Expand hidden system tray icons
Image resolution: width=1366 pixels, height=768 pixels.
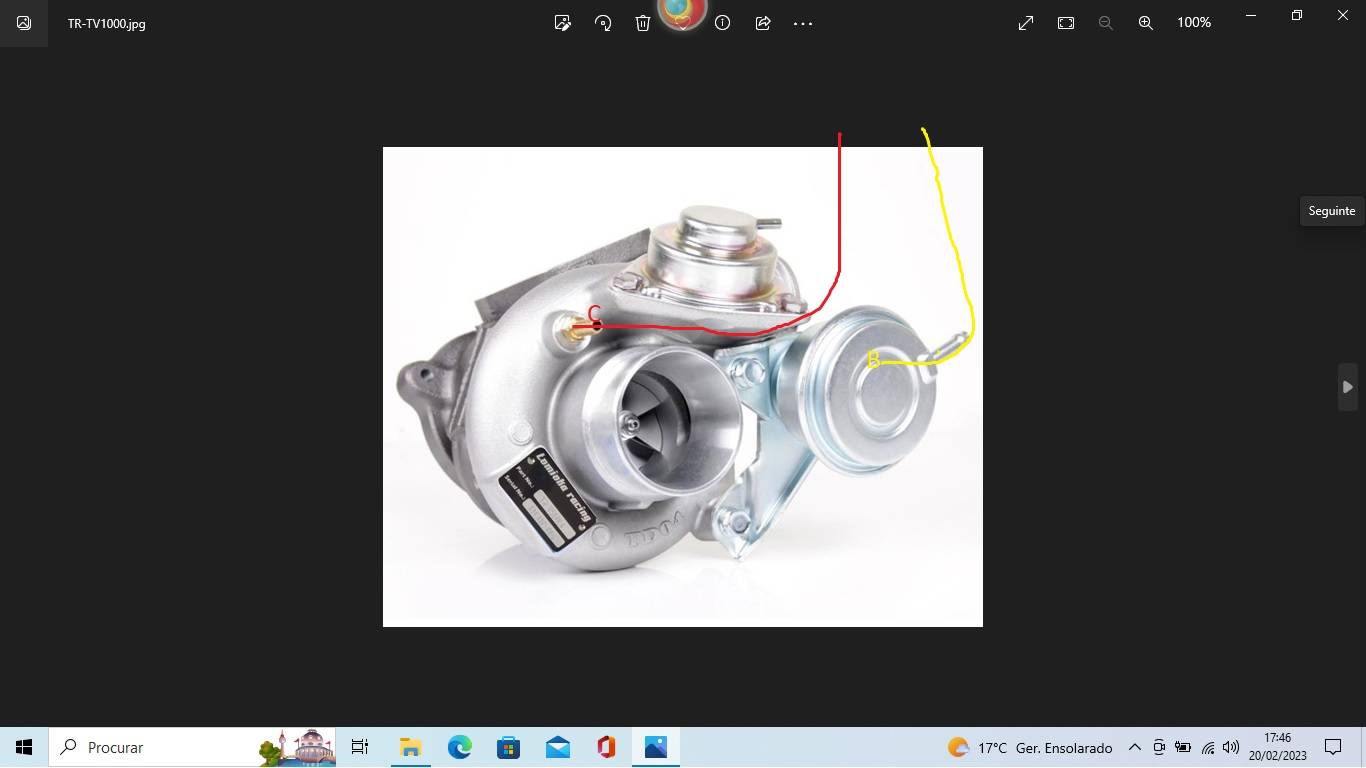click(1135, 747)
